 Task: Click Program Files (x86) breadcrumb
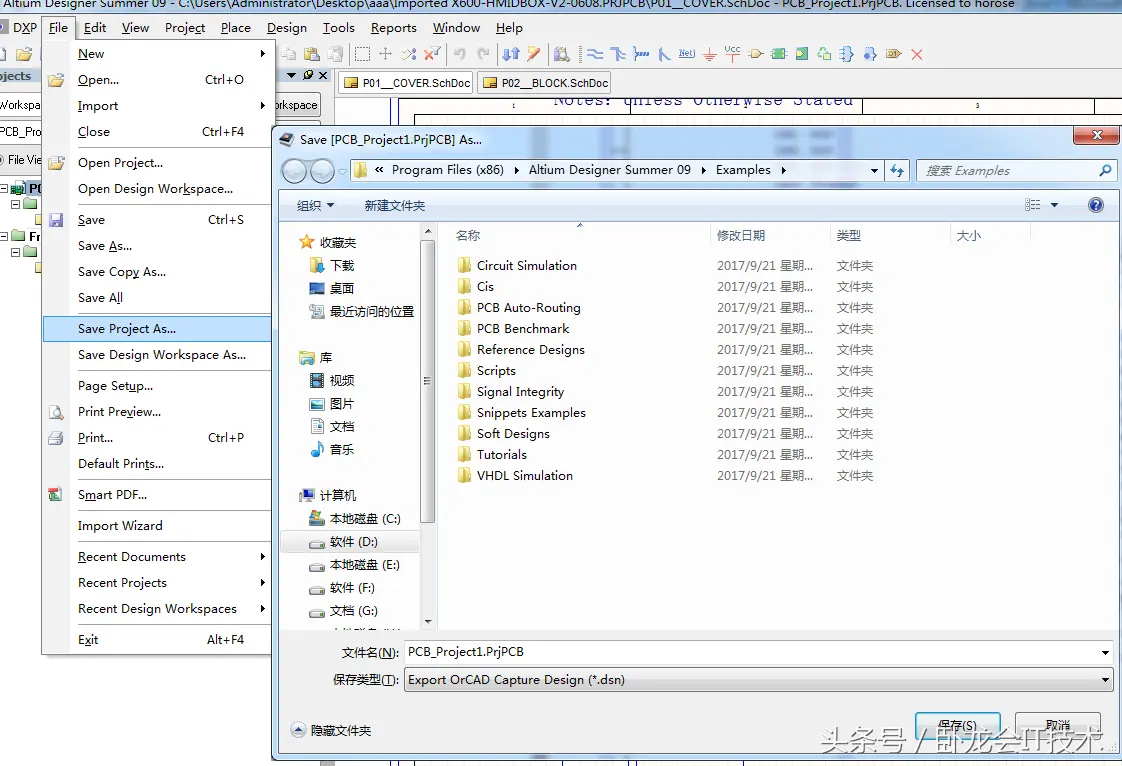tap(447, 170)
